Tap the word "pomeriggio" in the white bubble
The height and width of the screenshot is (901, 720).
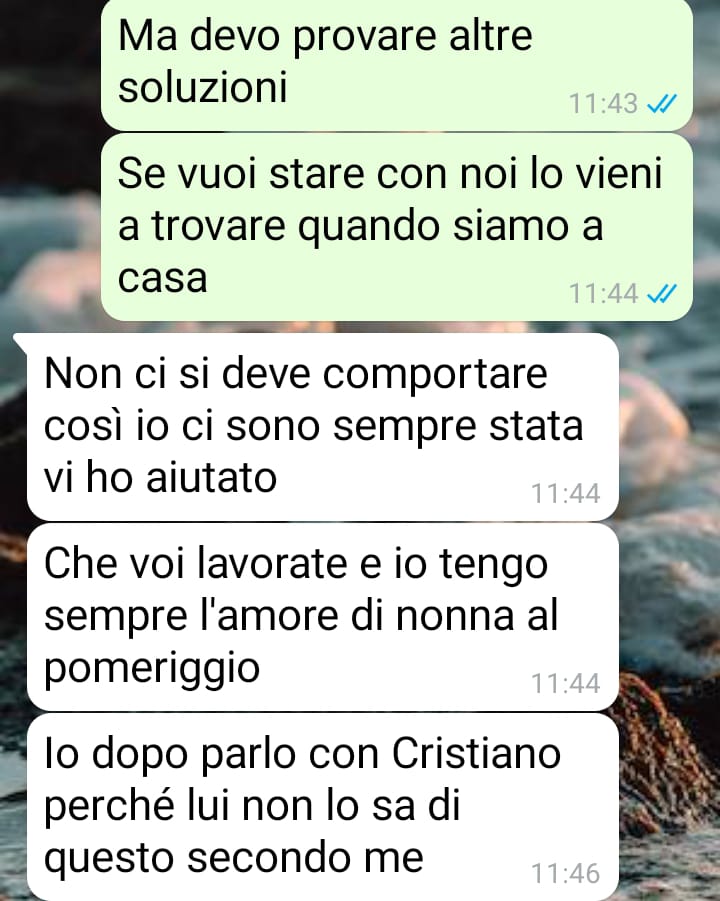[x=152, y=669]
